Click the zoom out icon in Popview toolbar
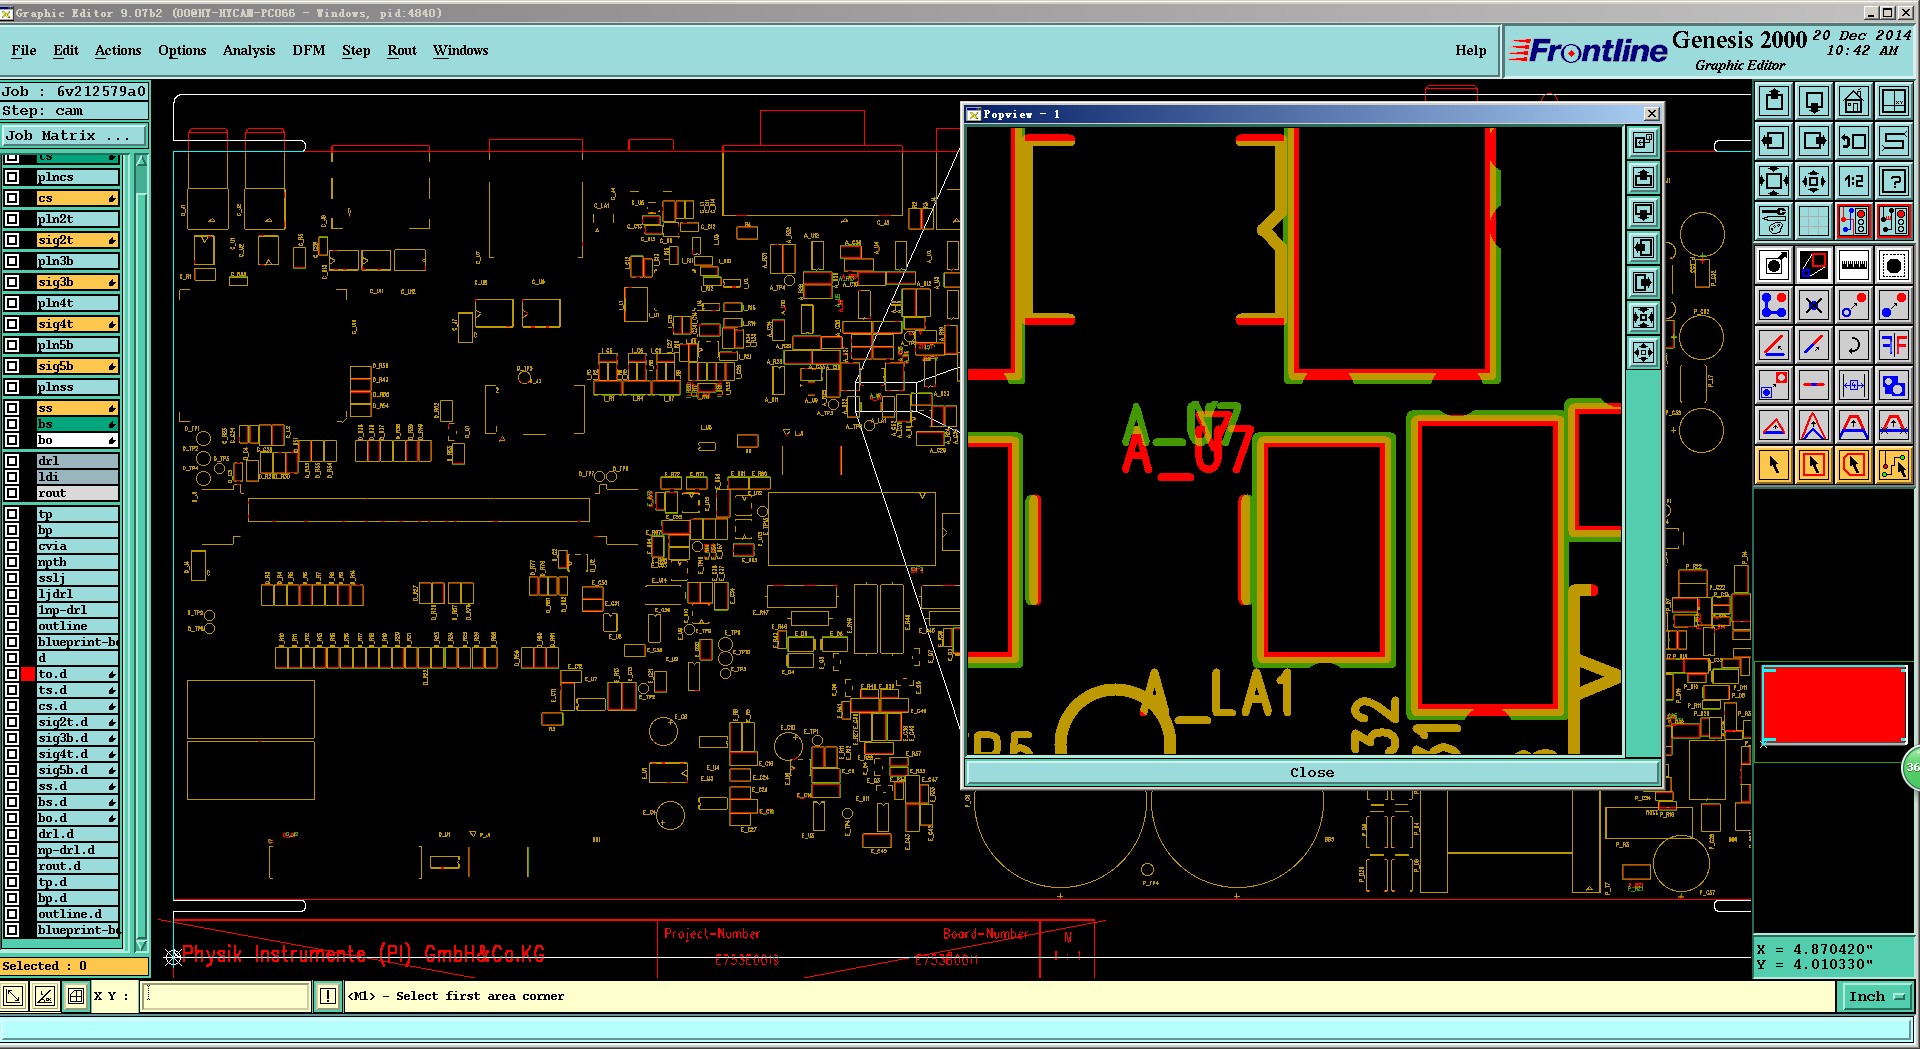This screenshot has width=1920, height=1049. click(1643, 353)
